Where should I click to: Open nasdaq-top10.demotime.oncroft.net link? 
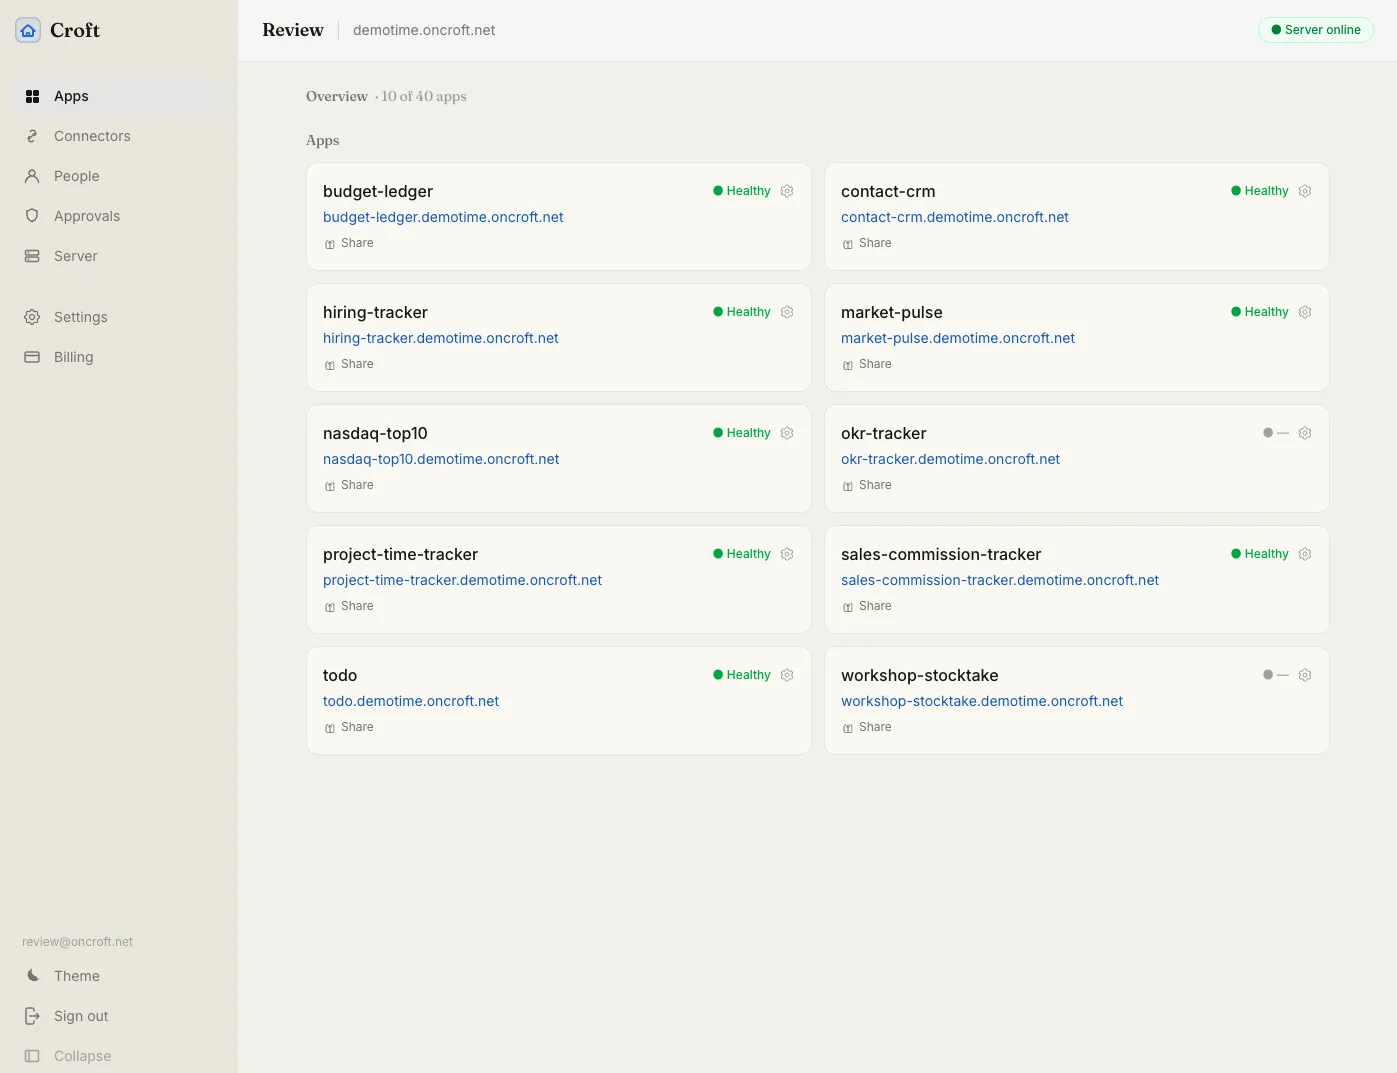click(x=441, y=459)
